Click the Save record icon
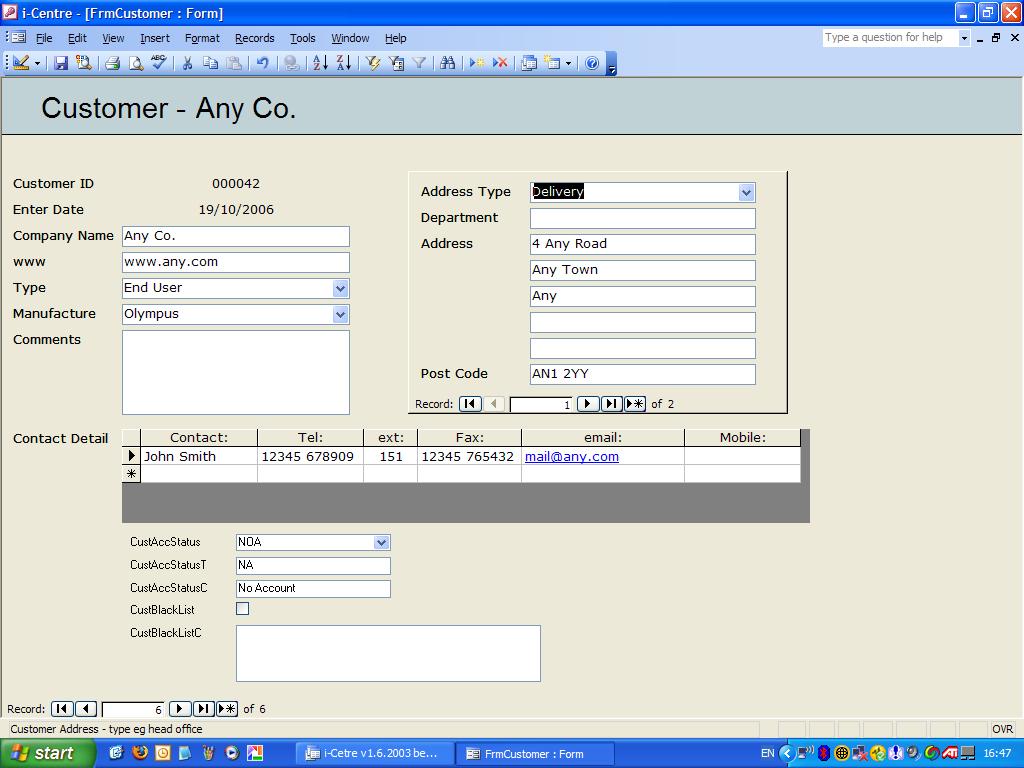 [61, 63]
